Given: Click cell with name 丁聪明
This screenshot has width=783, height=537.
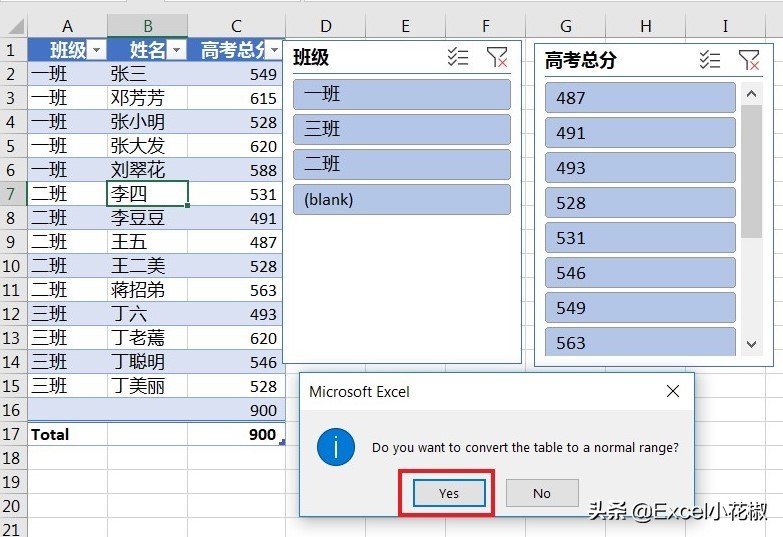Looking at the screenshot, I should pyautogui.click(x=147, y=362).
